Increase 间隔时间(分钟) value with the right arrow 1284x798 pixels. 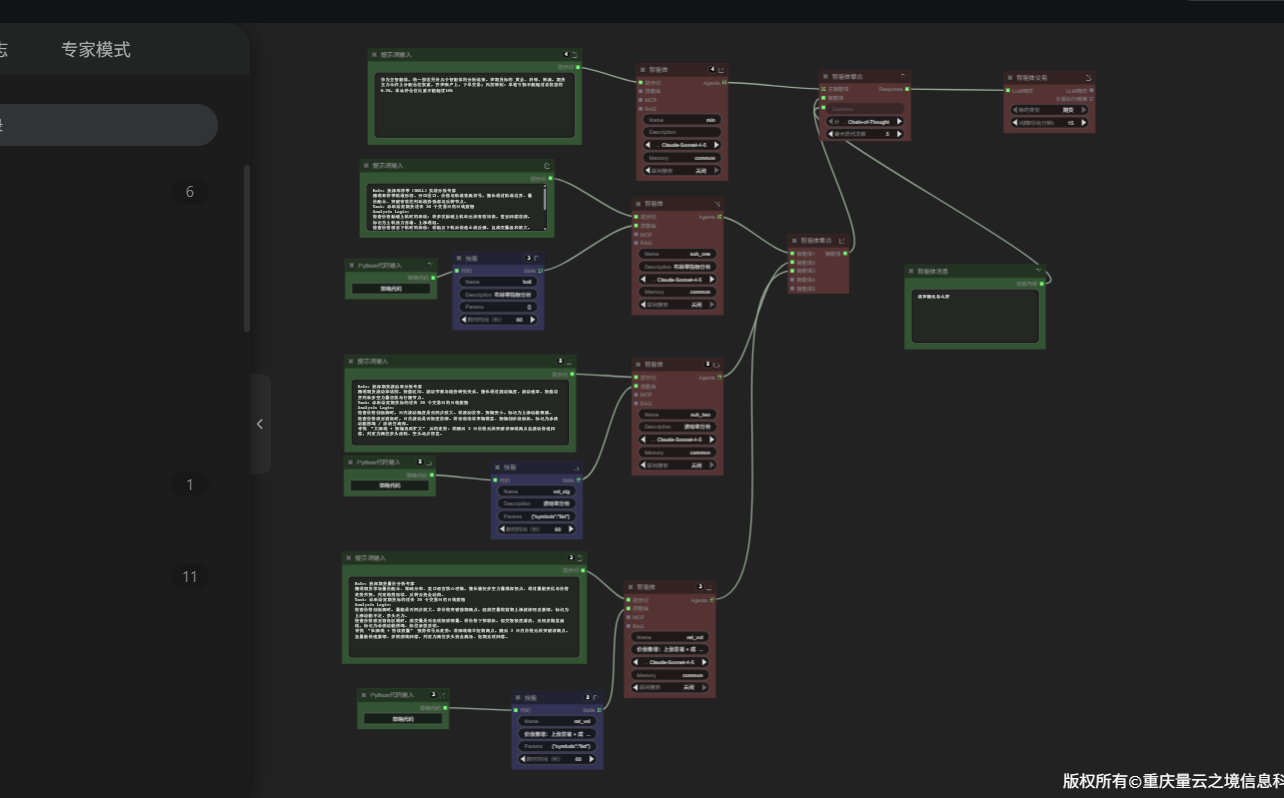point(1084,123)
